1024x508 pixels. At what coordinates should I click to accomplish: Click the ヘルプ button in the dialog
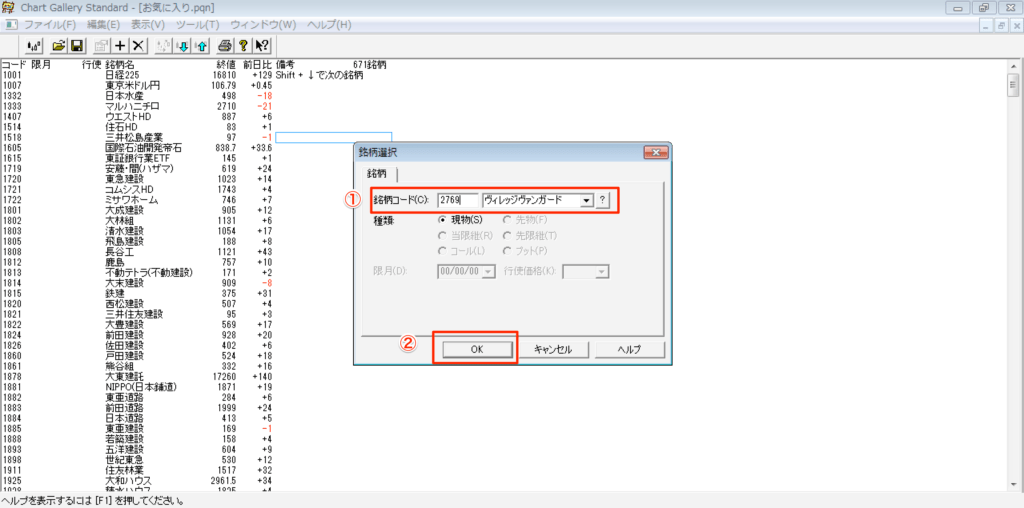(x=630, y=349)
